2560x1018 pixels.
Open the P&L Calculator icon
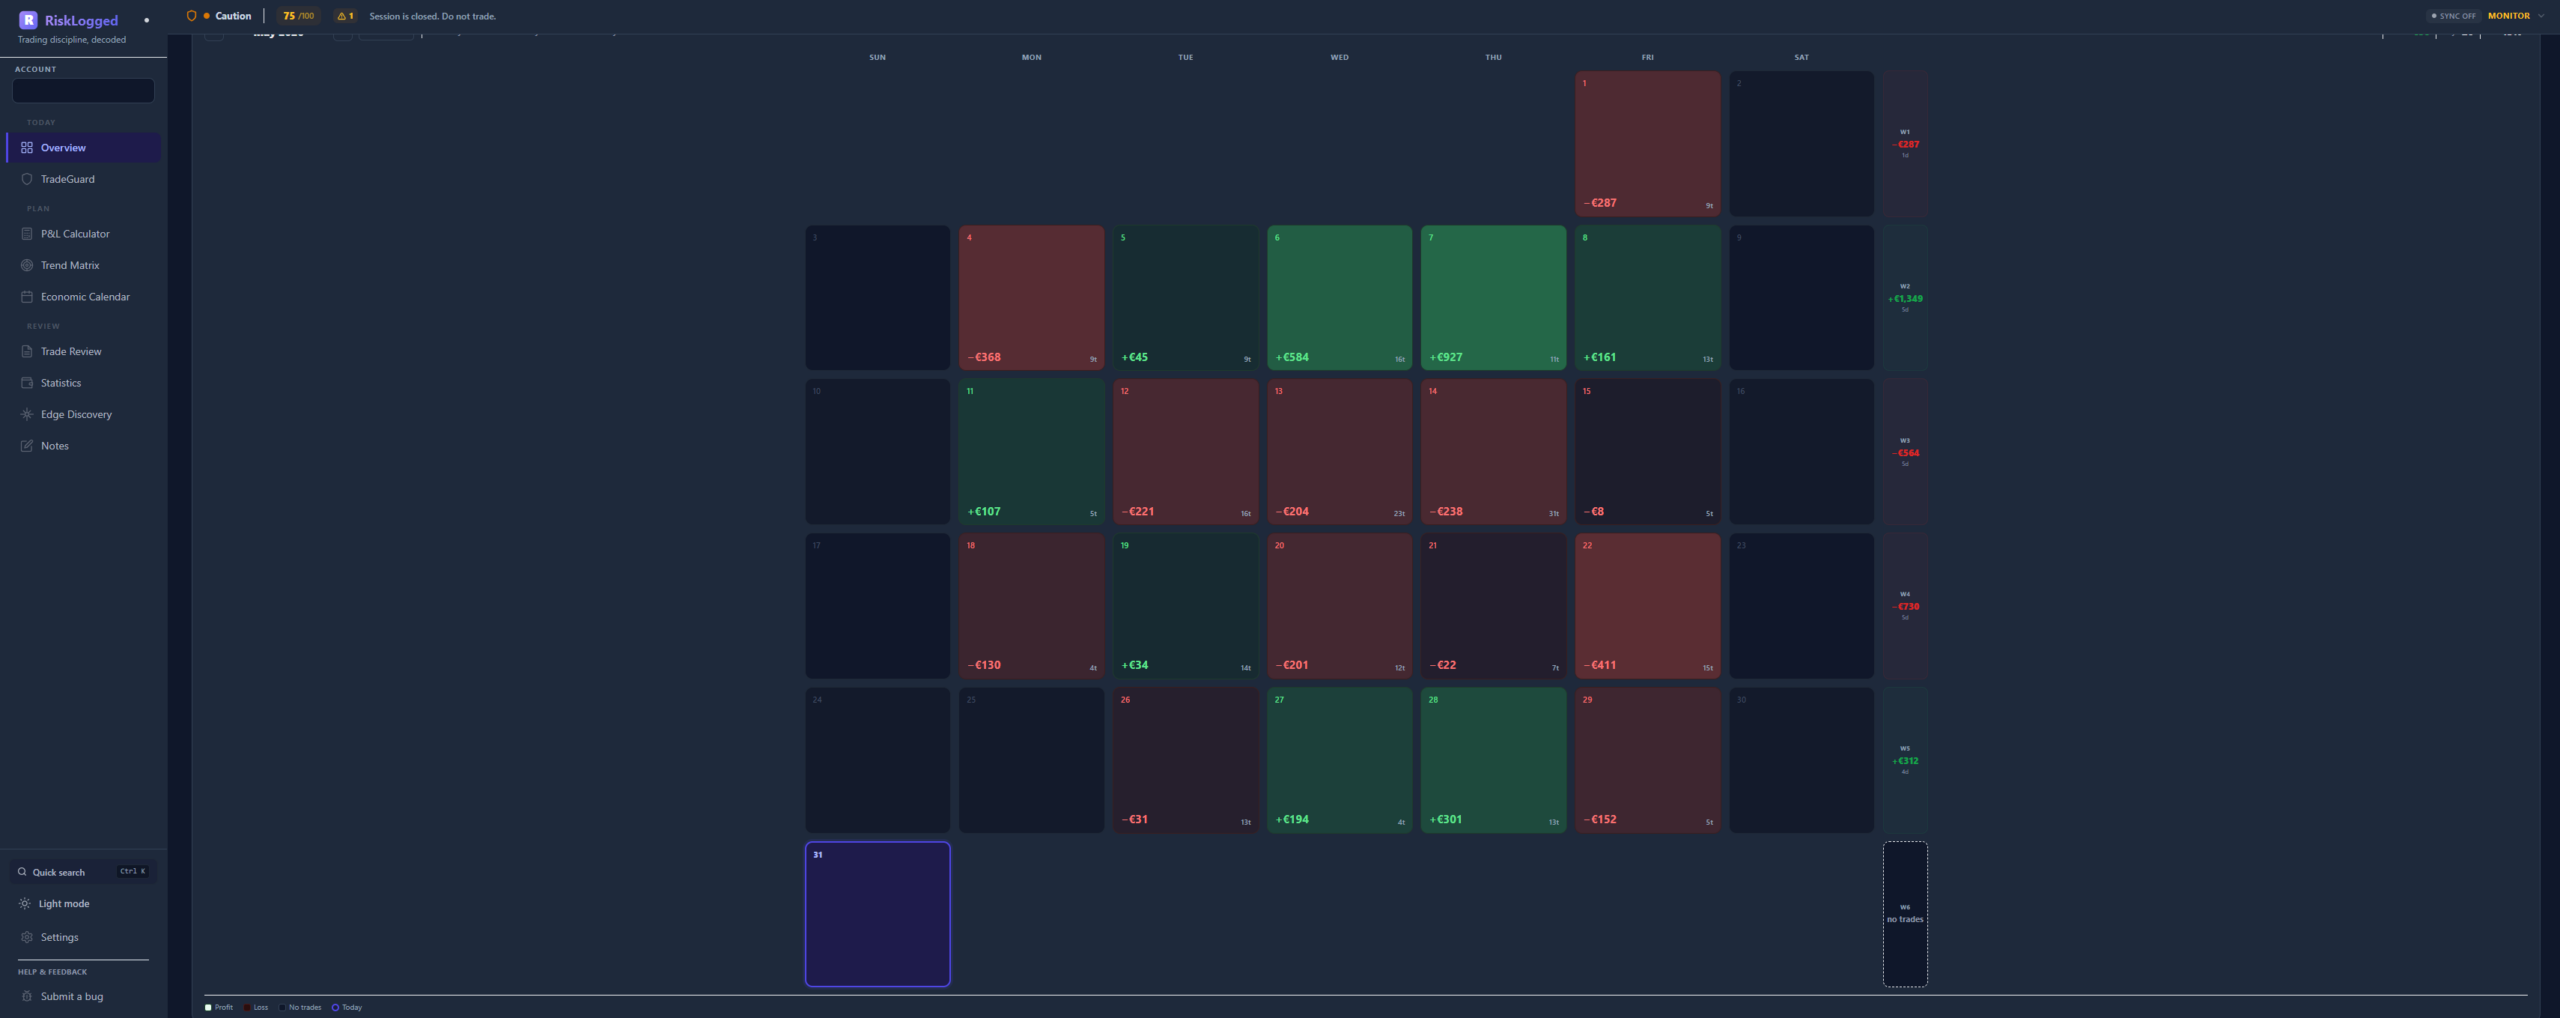click(27, 234)
